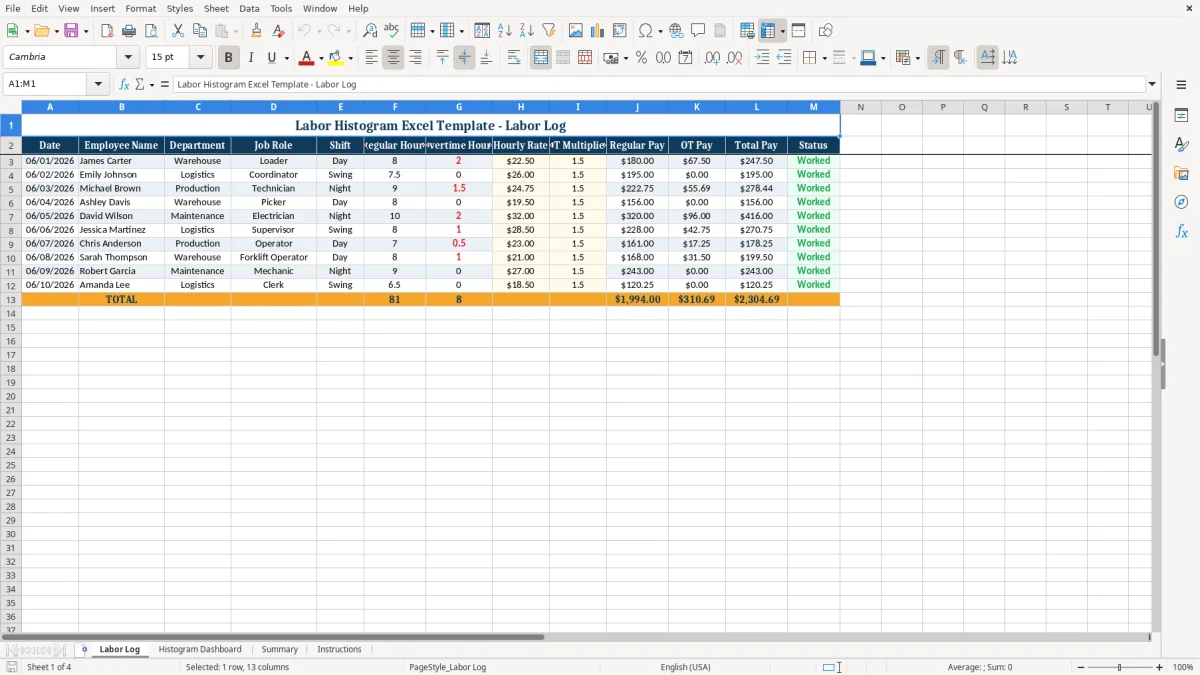Screen dimensions: 1200x675
Task: Click the 100% zoom level
Action: tap(1183, 667)
